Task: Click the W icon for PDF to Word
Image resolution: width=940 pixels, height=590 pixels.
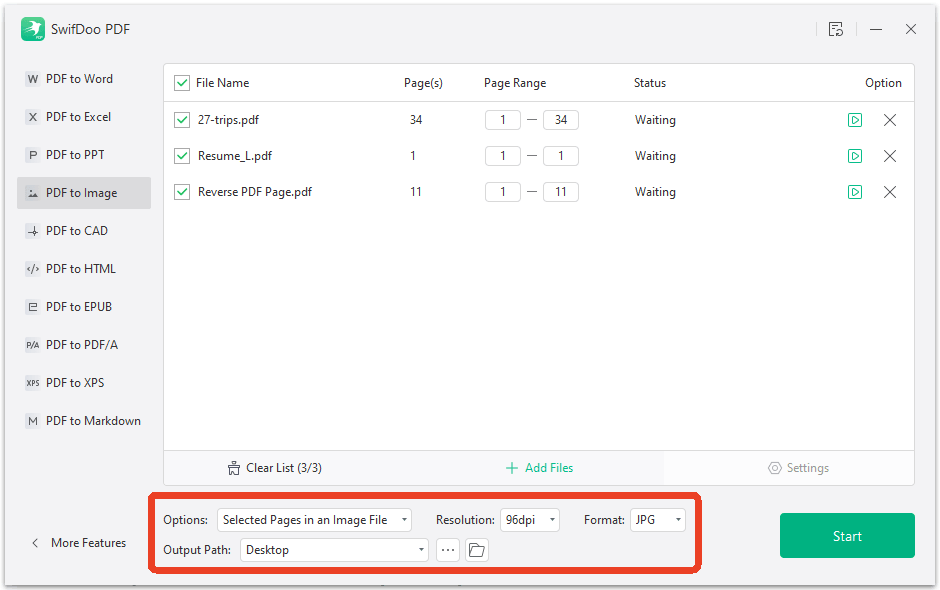Action: pyautogui.click(x=33, y=79)
